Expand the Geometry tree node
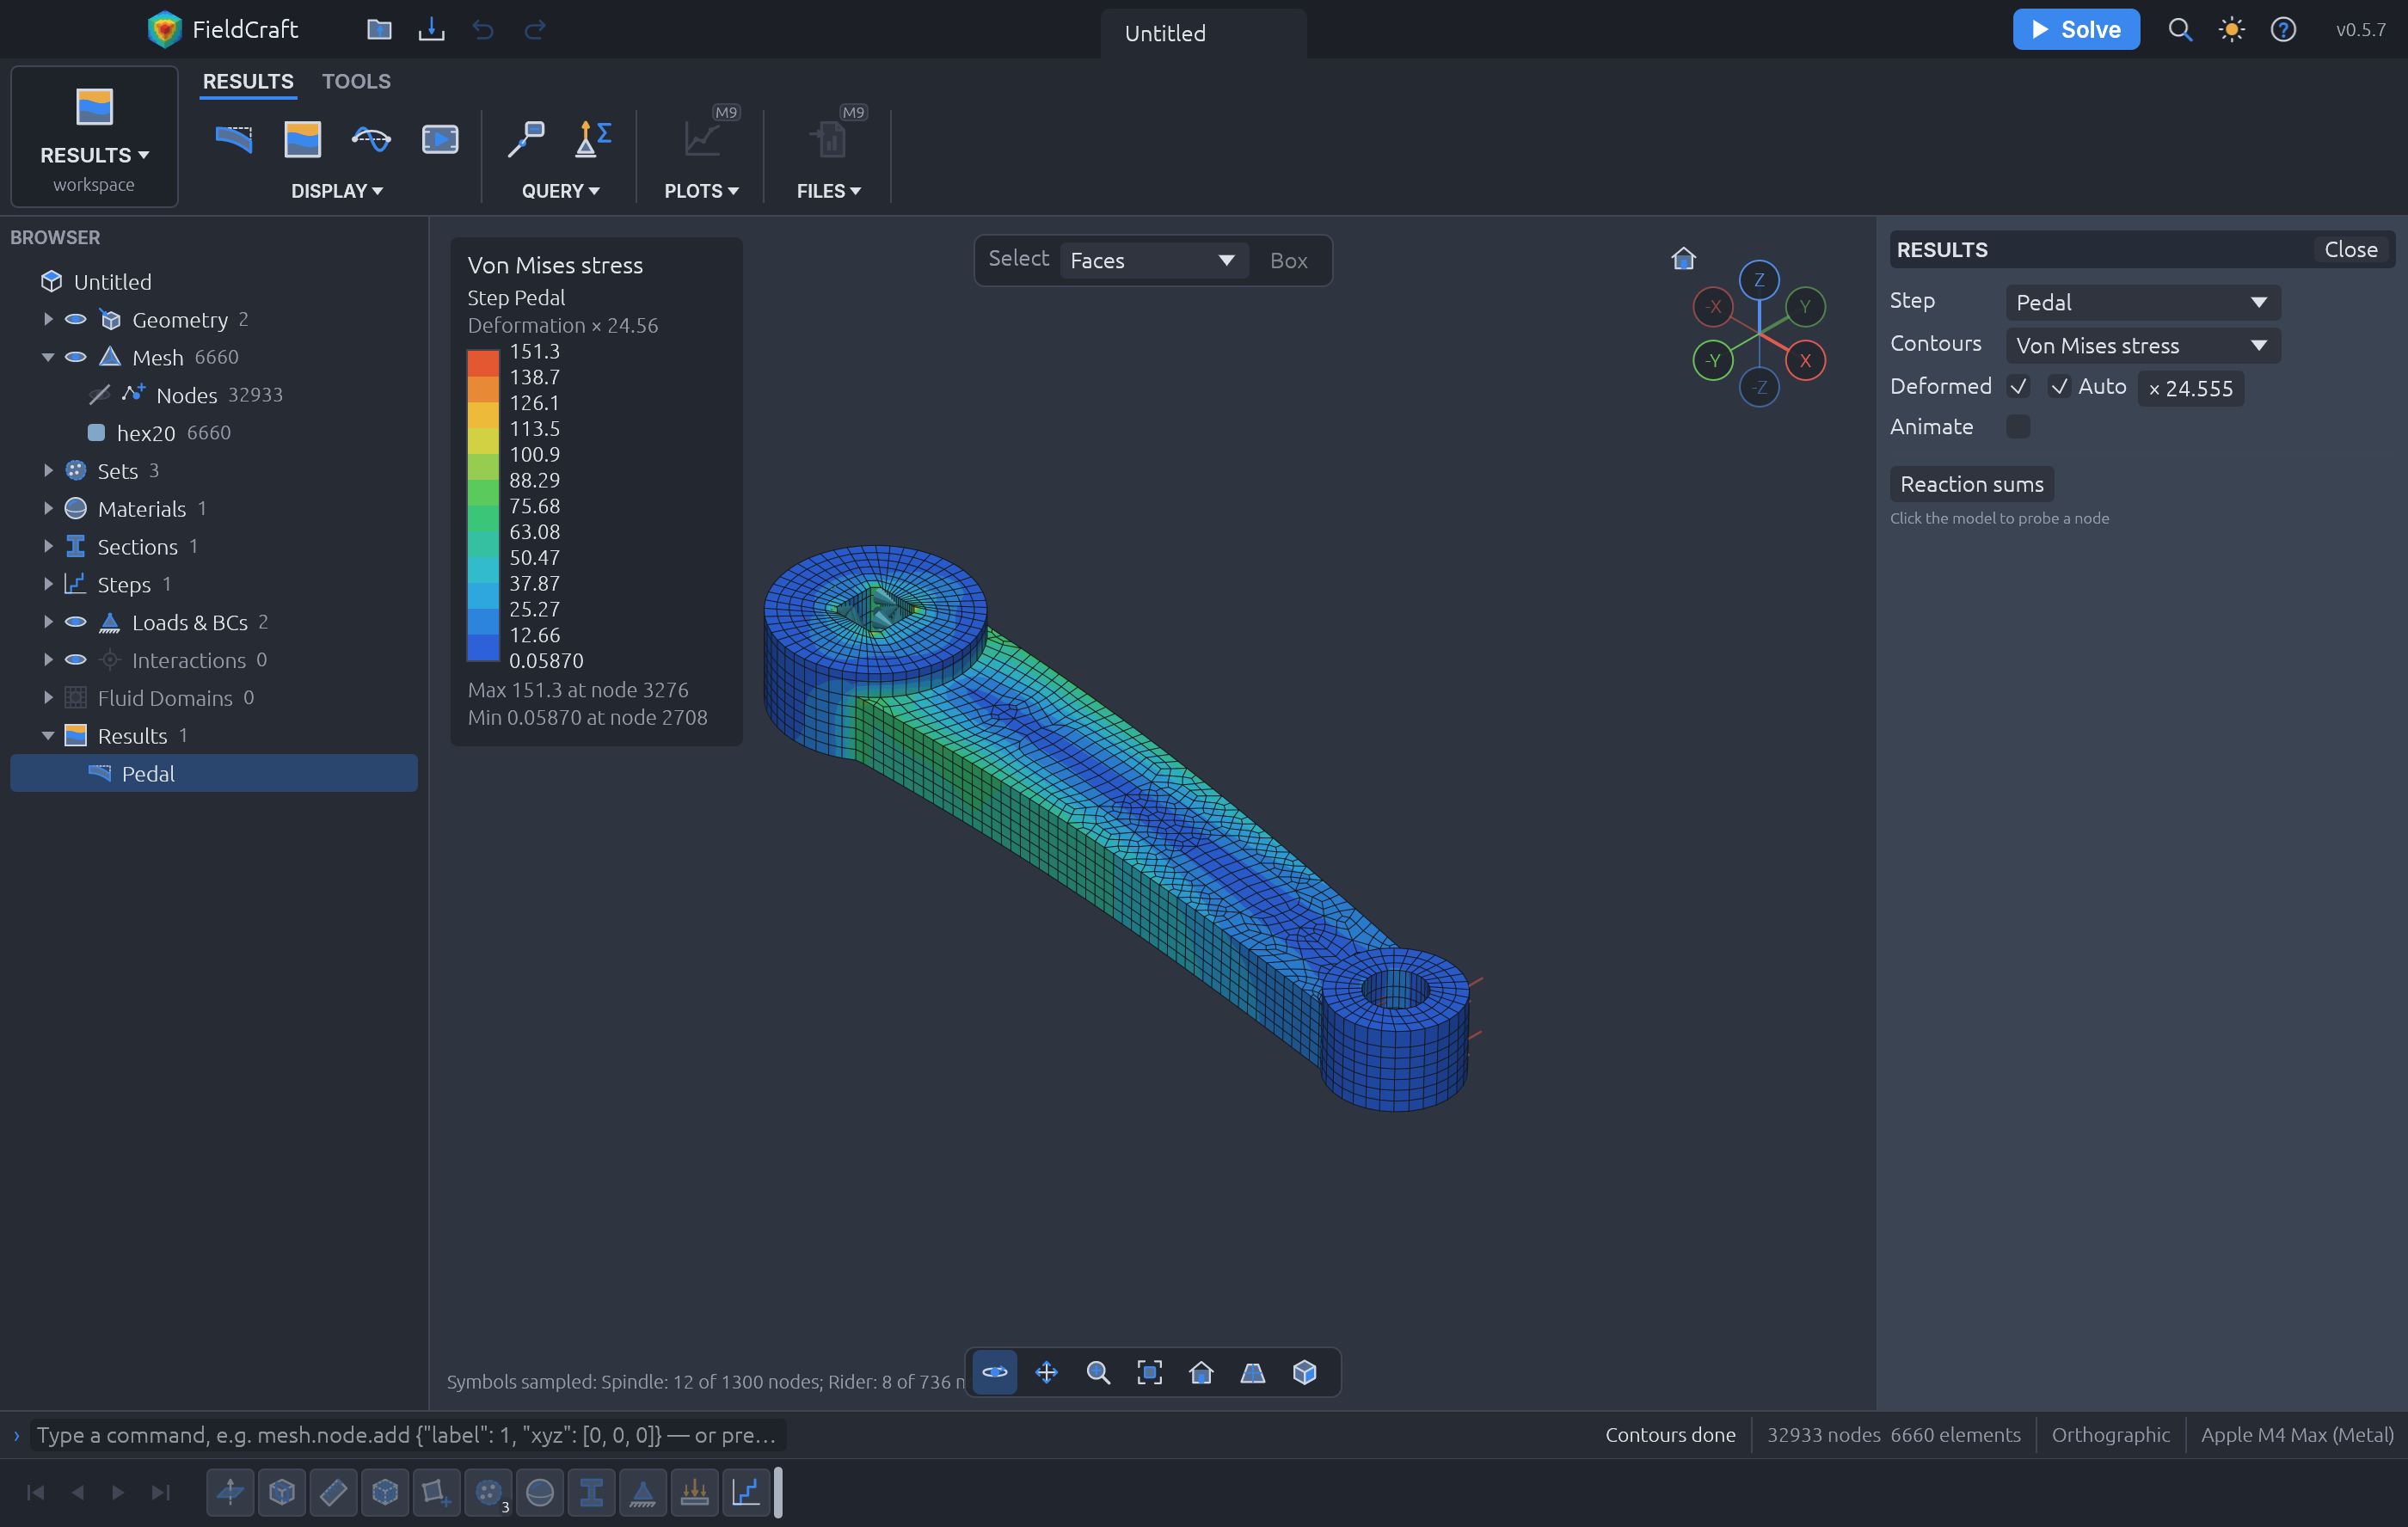 [47, 319]
